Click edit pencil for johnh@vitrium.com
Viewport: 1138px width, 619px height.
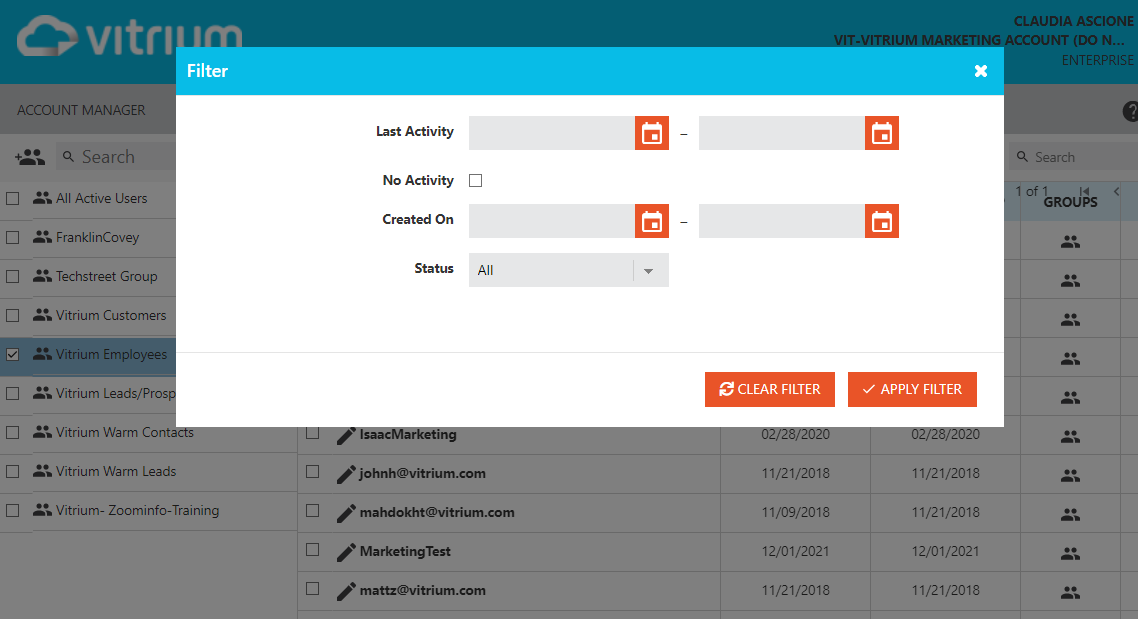tap(346, 475)
